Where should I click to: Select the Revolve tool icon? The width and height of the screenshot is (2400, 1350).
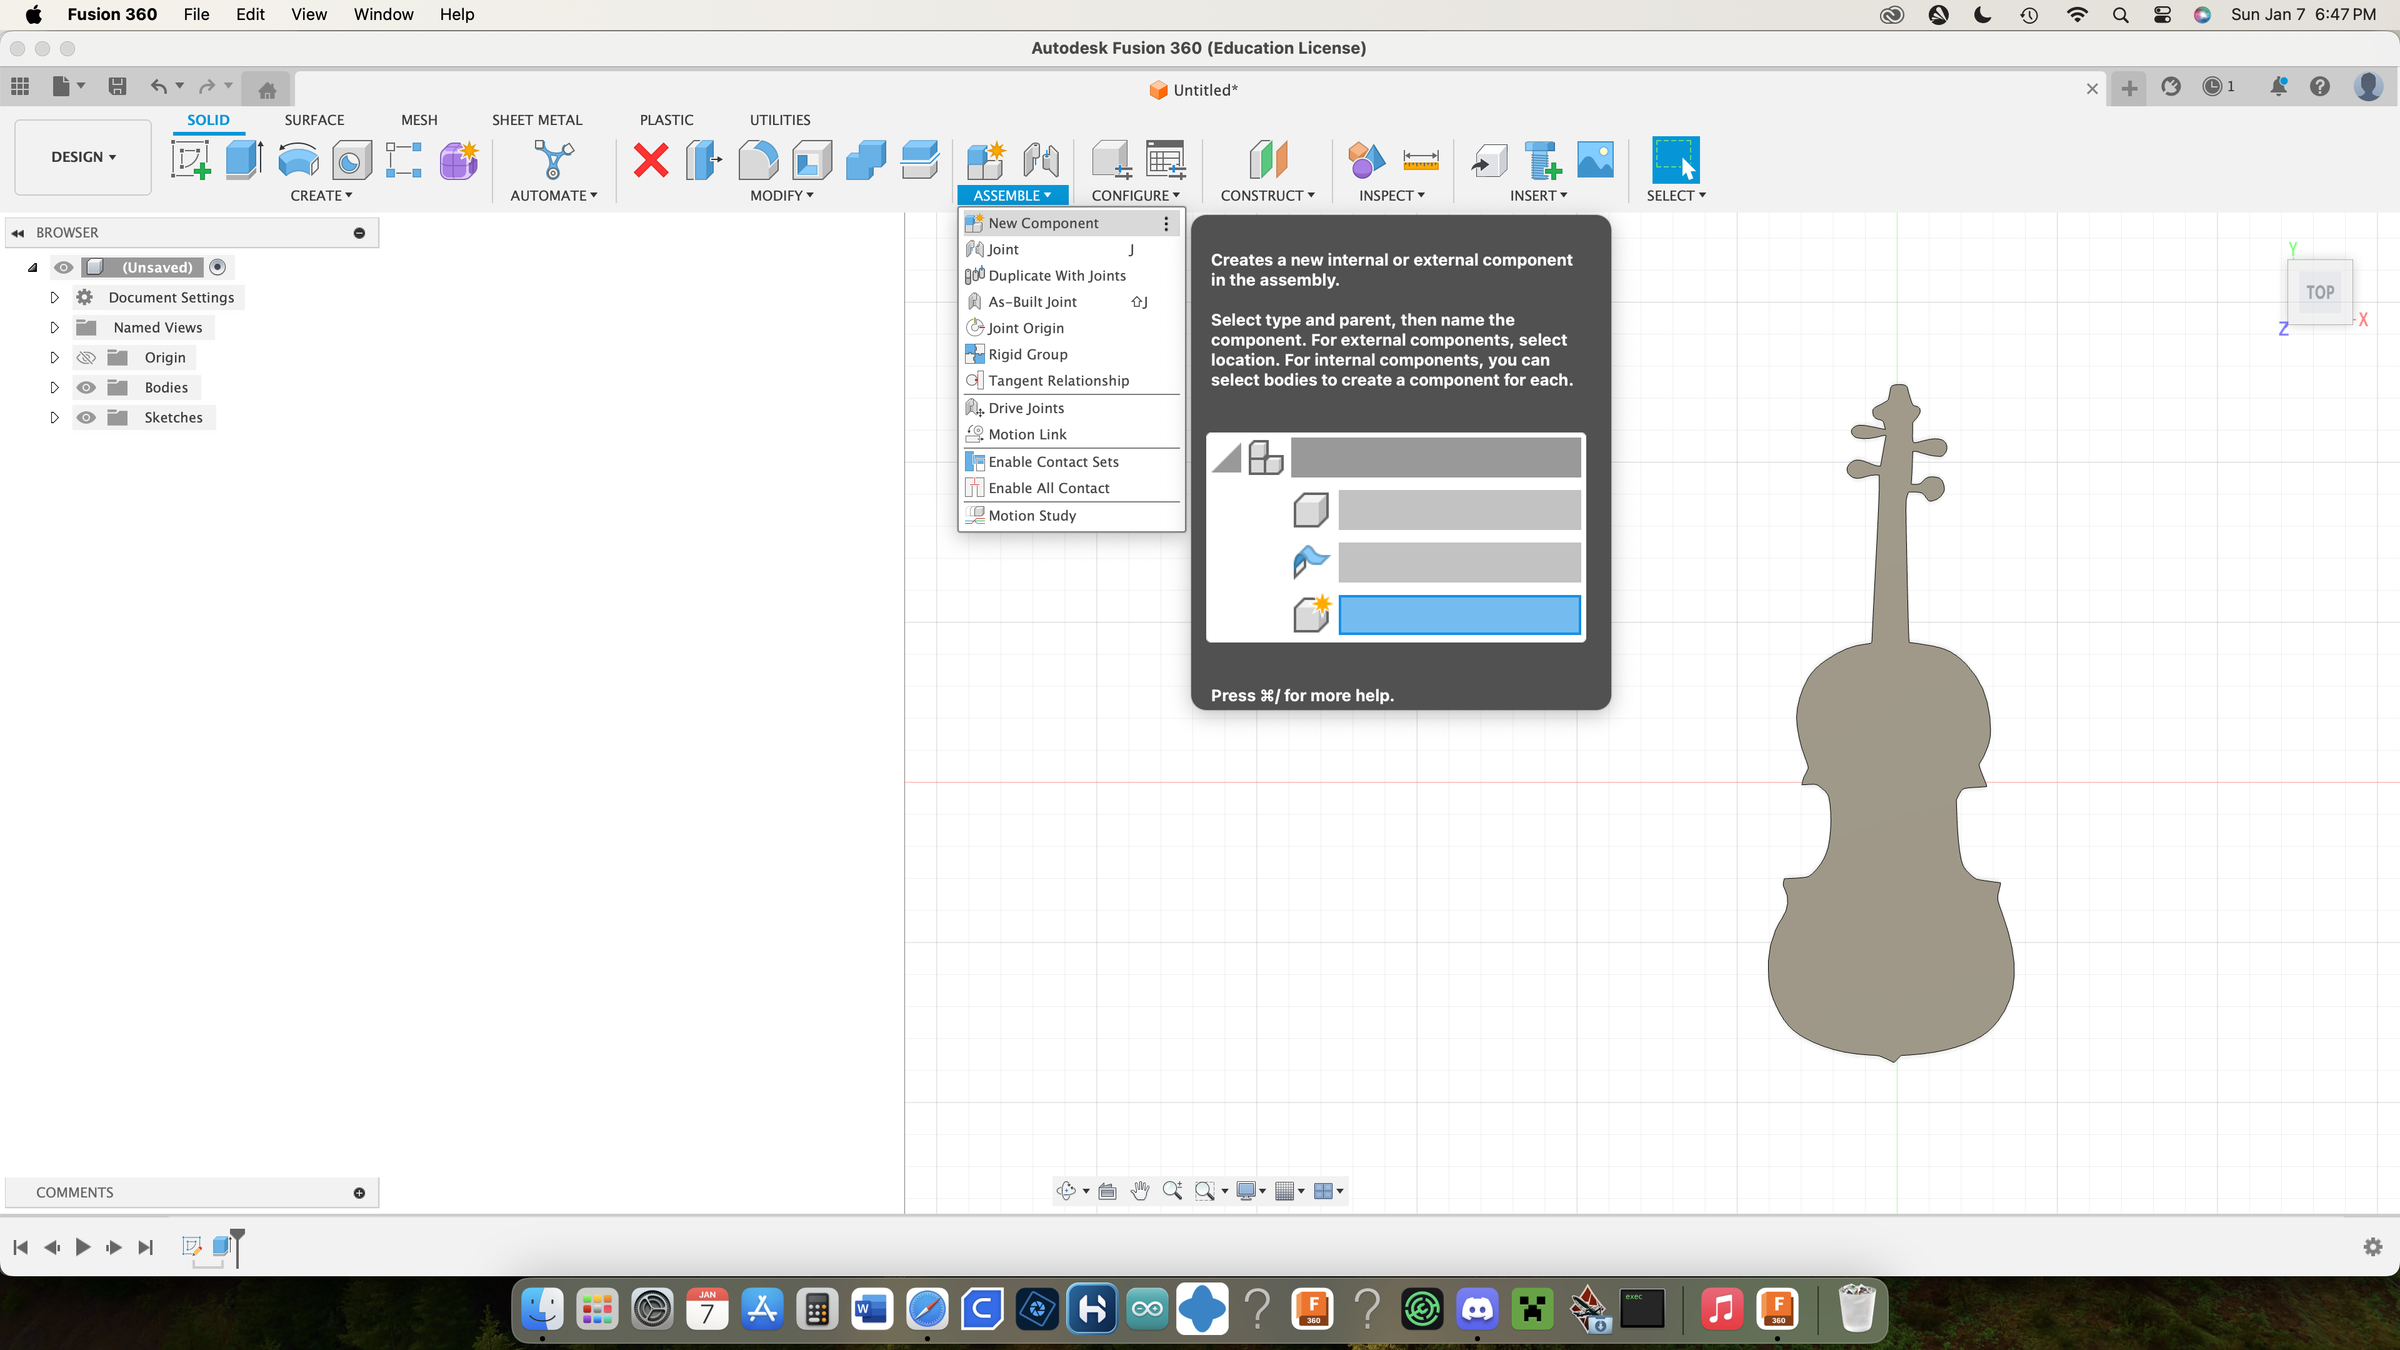298,160
